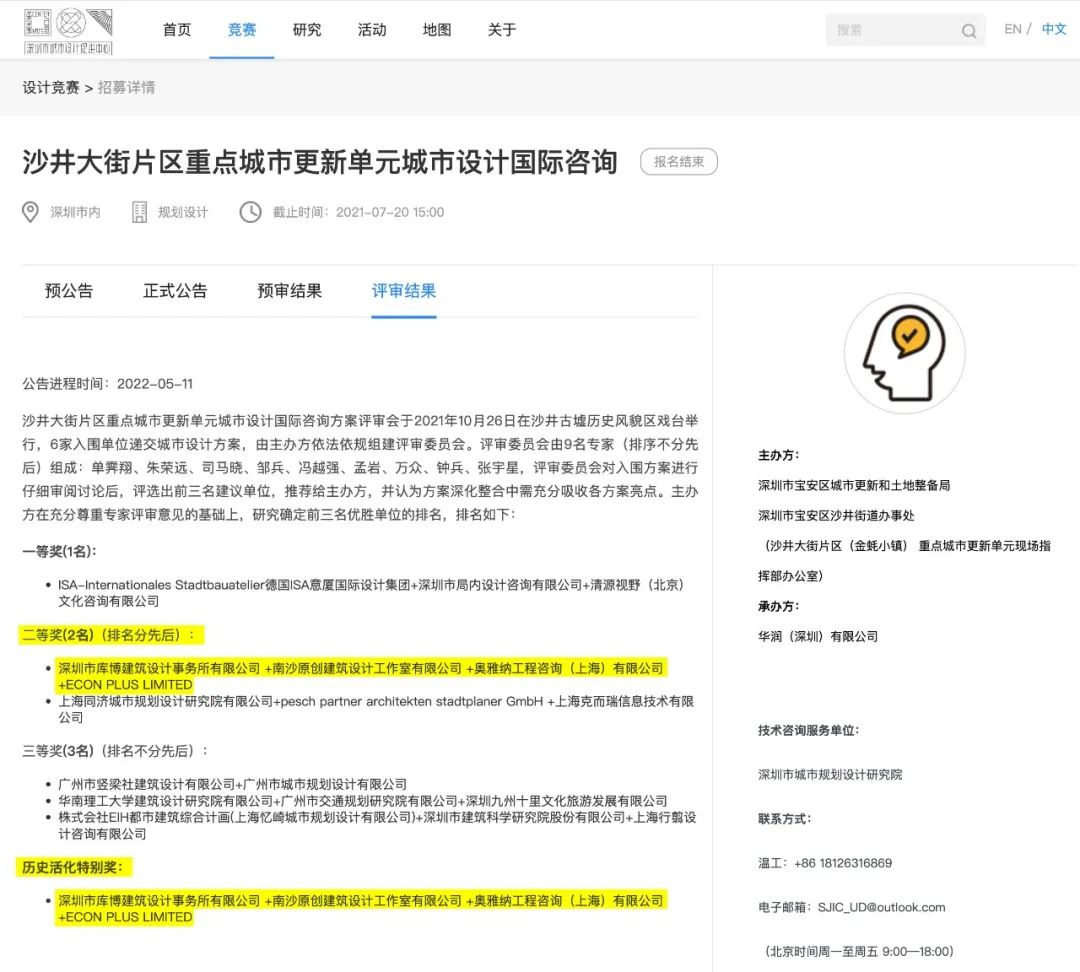The width and height of the screenshot is (1080, 972).
Task: Switch to the 预公告 tab
Action: (69, 291)
